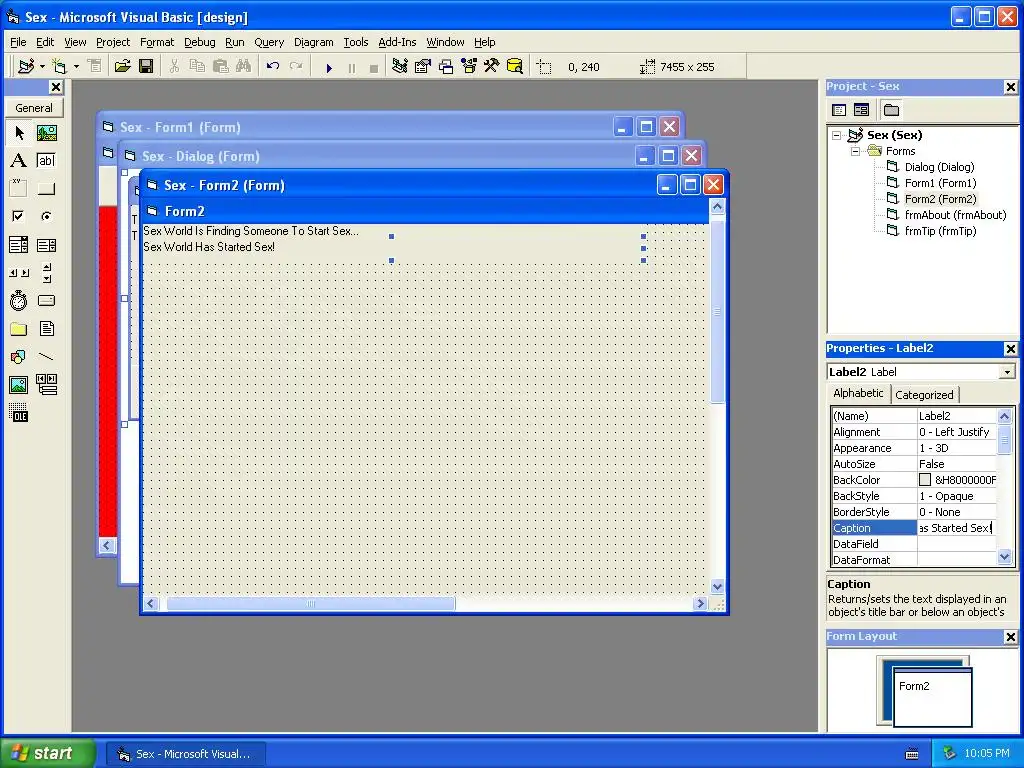Viewport: 1024px width, 768px height.
Task: Collapse the Forms folder in project tree
Action: coord(856,151)
